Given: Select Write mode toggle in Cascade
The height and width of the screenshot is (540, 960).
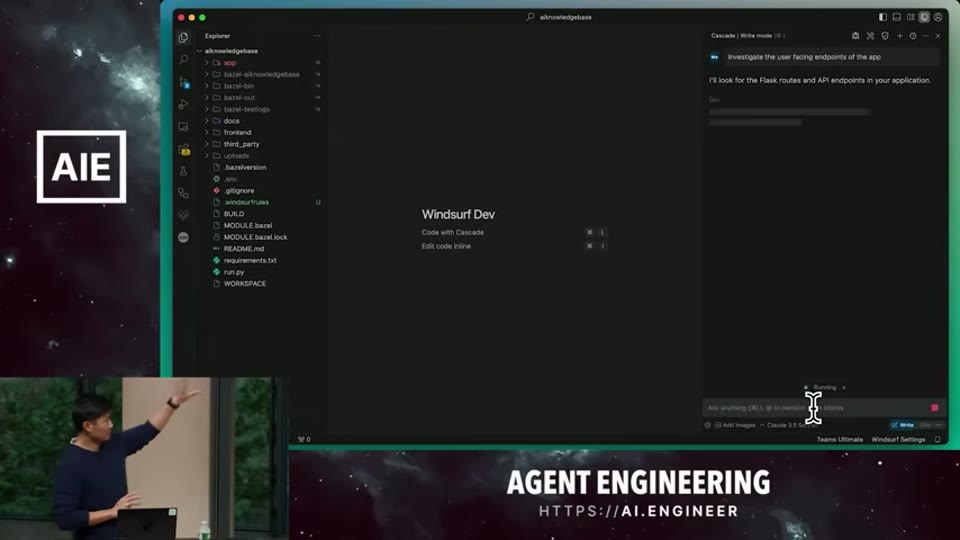Looking at the screenshot, I should pos(903,425).
